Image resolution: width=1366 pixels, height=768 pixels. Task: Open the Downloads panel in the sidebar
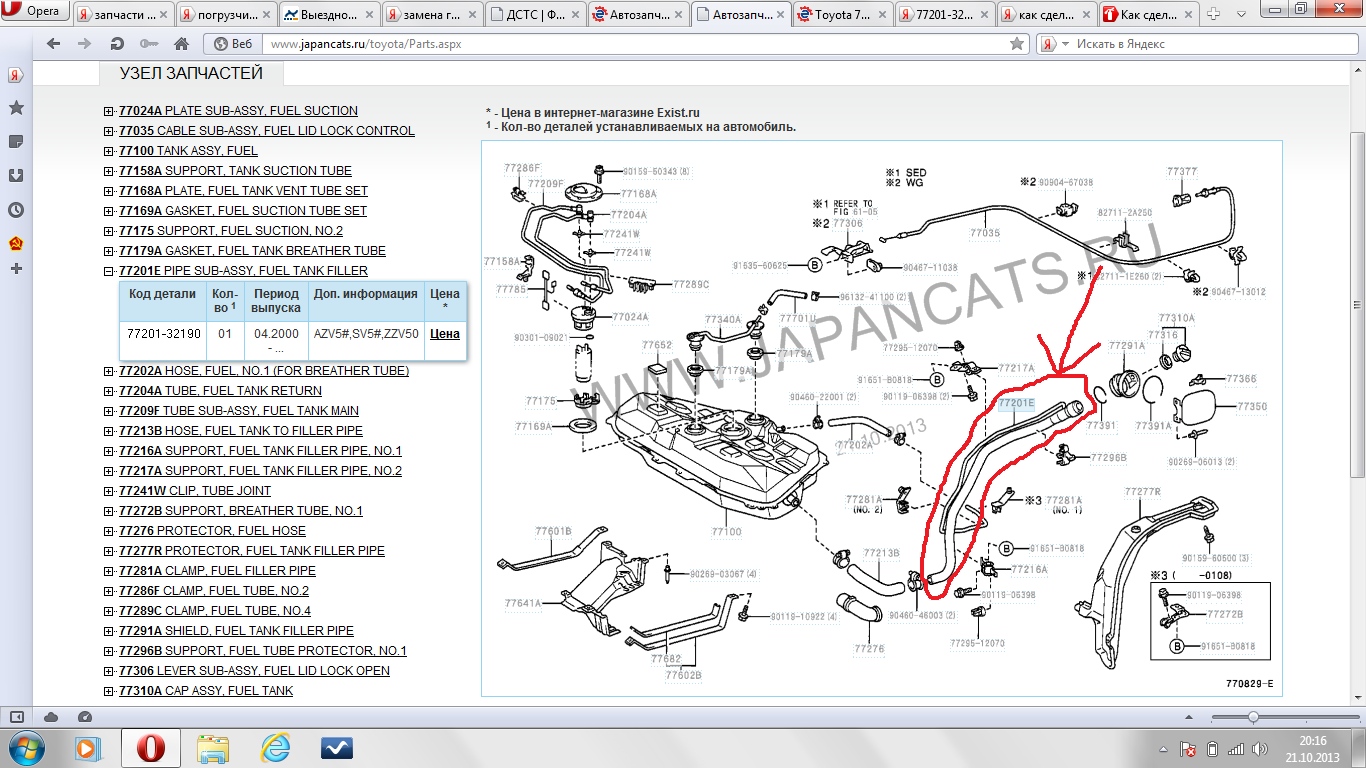point(16,175)
